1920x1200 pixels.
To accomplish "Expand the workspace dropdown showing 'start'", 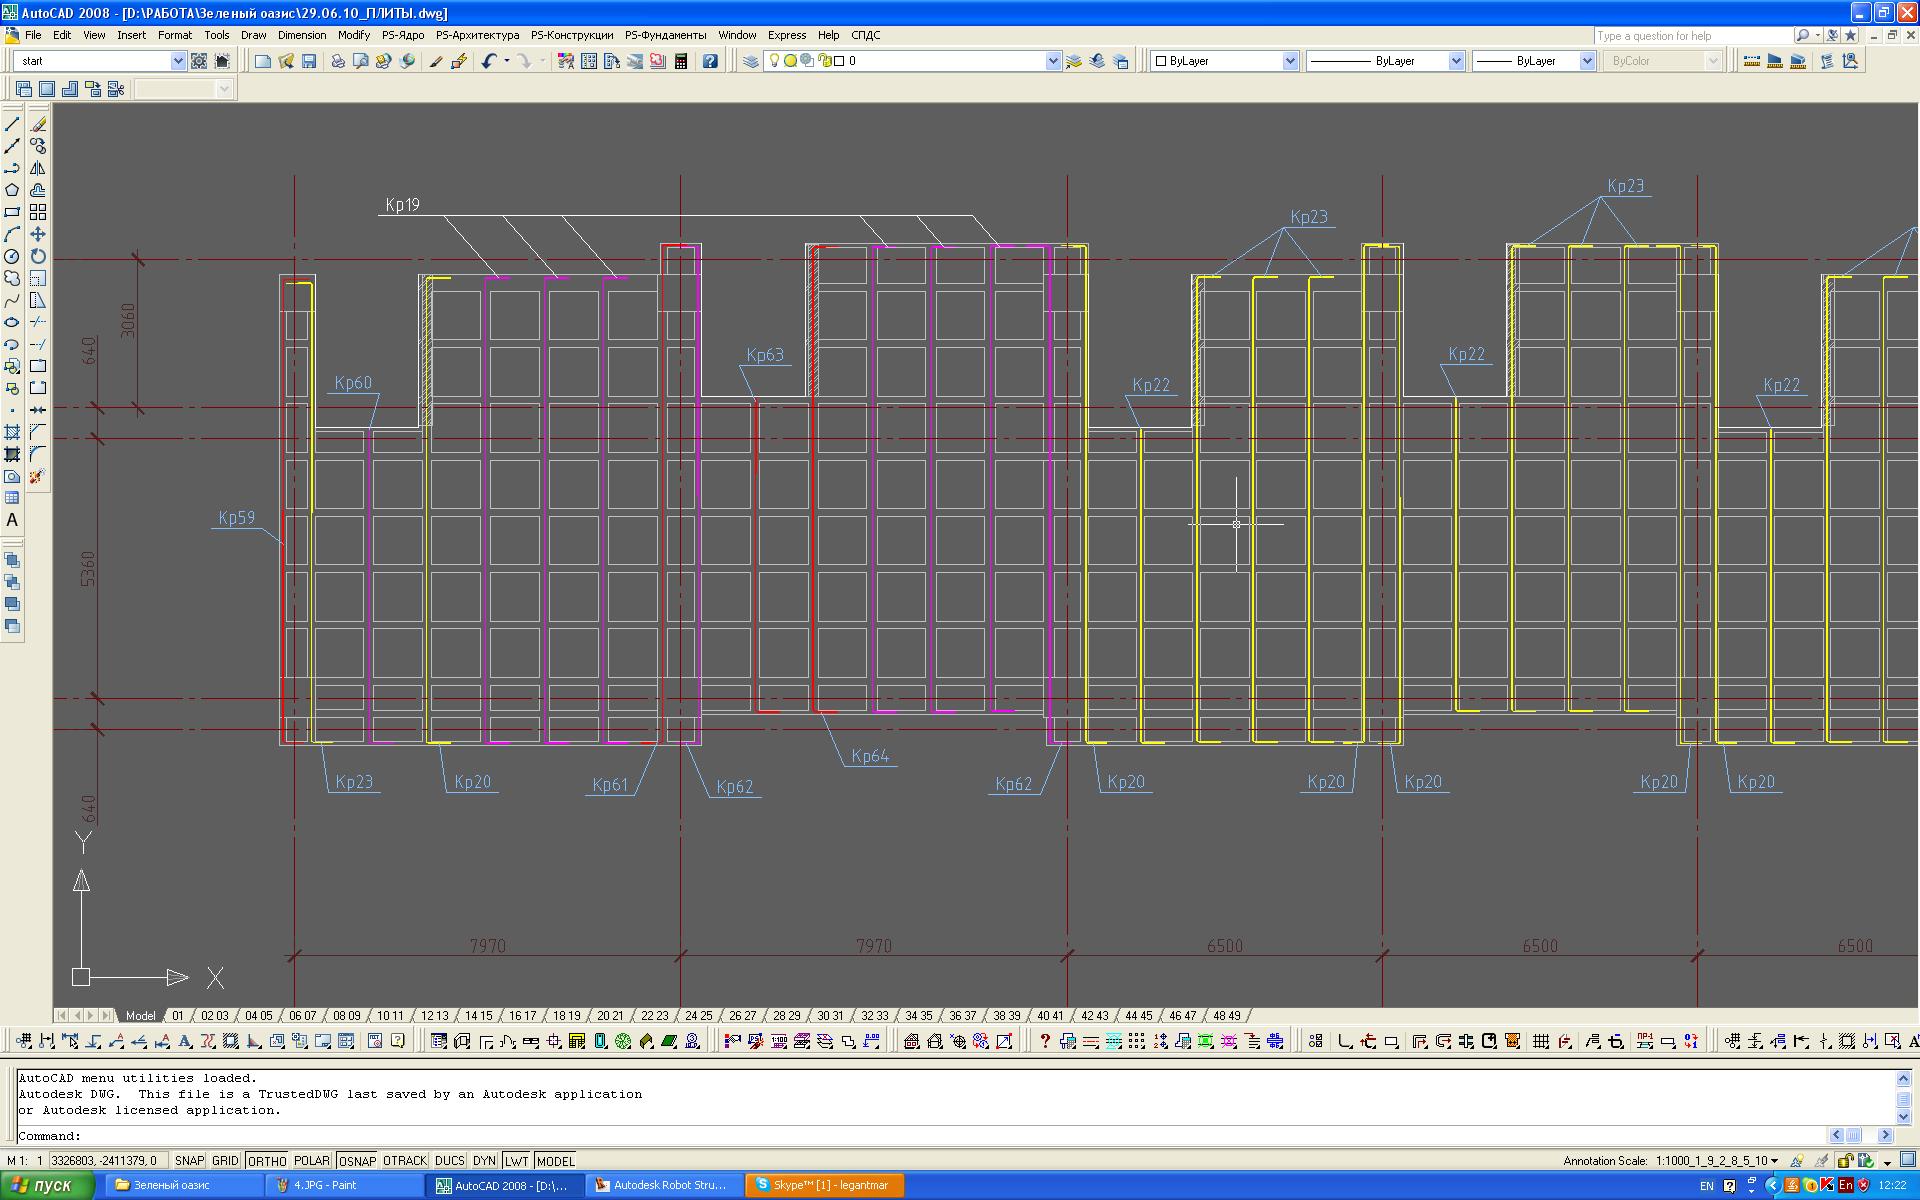I will (x=178, y=61).
